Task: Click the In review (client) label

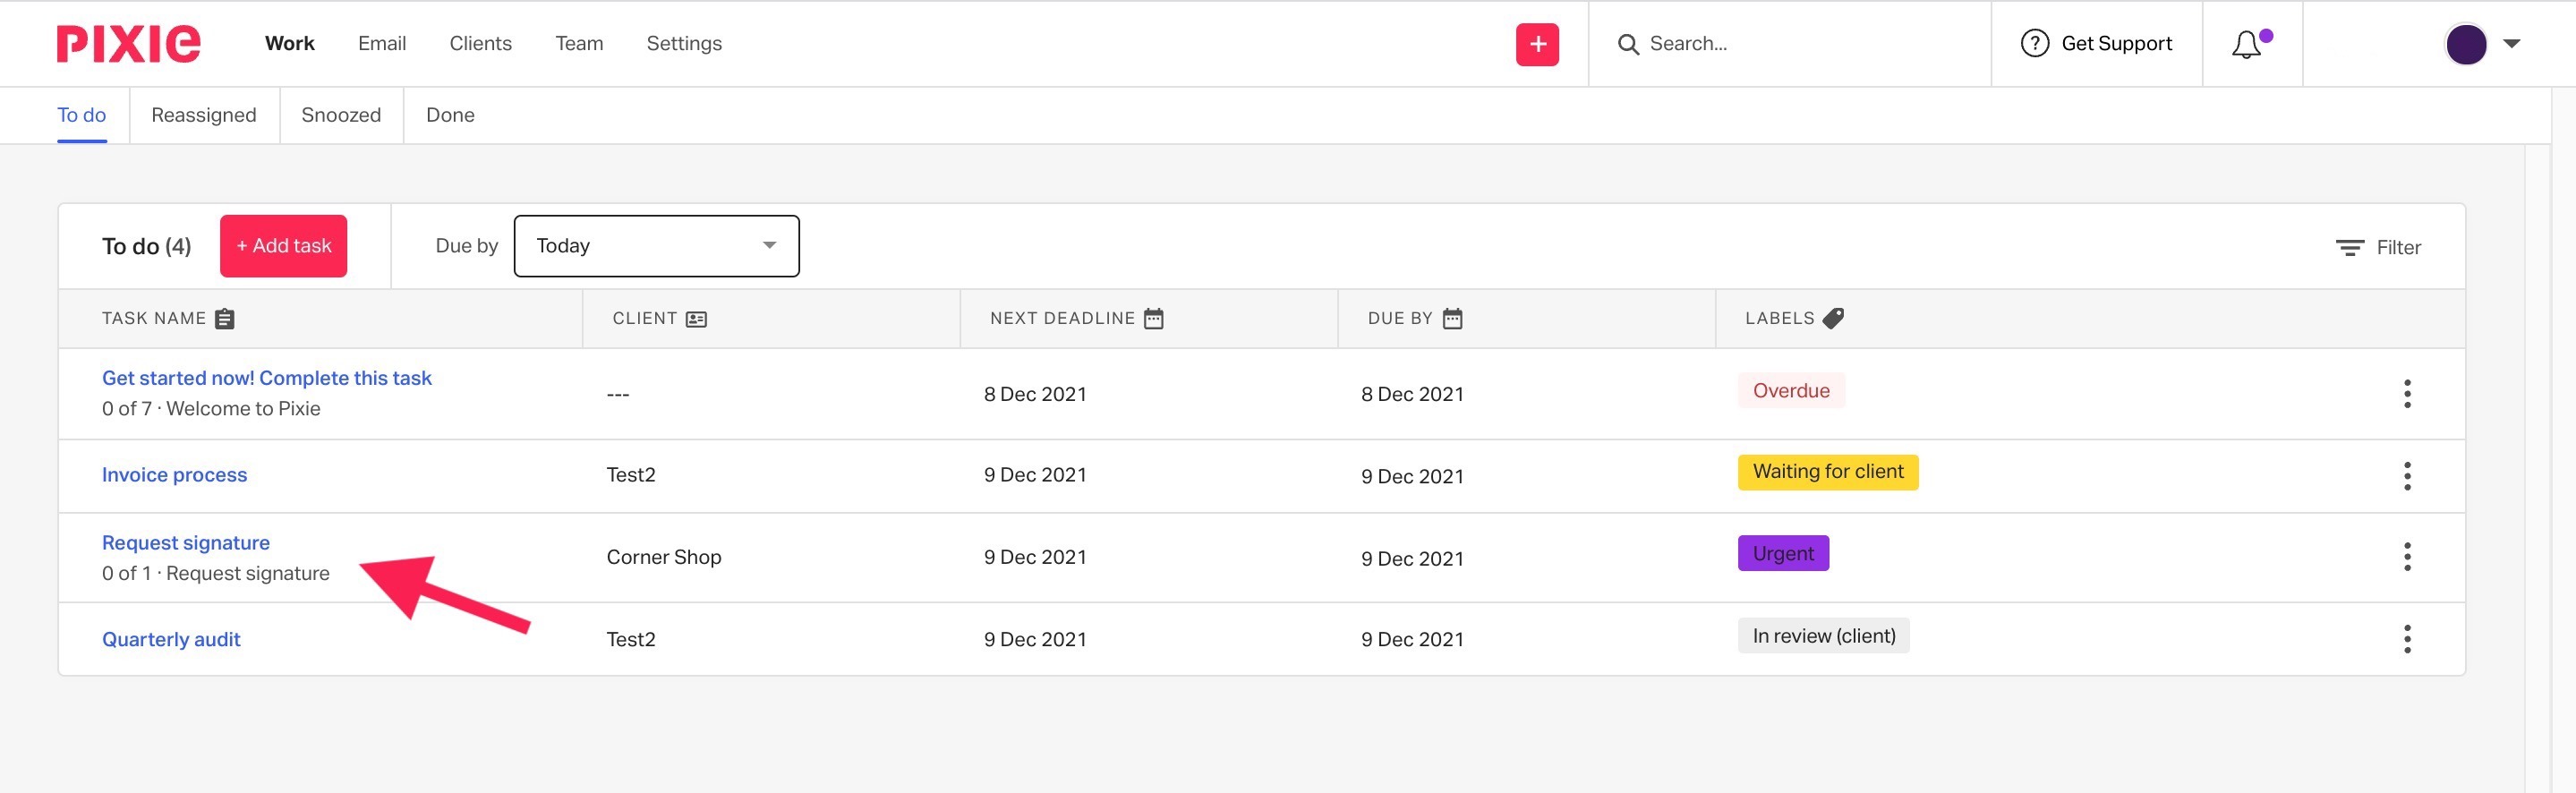Action: pyautogui.click(x=1823, y=636)
